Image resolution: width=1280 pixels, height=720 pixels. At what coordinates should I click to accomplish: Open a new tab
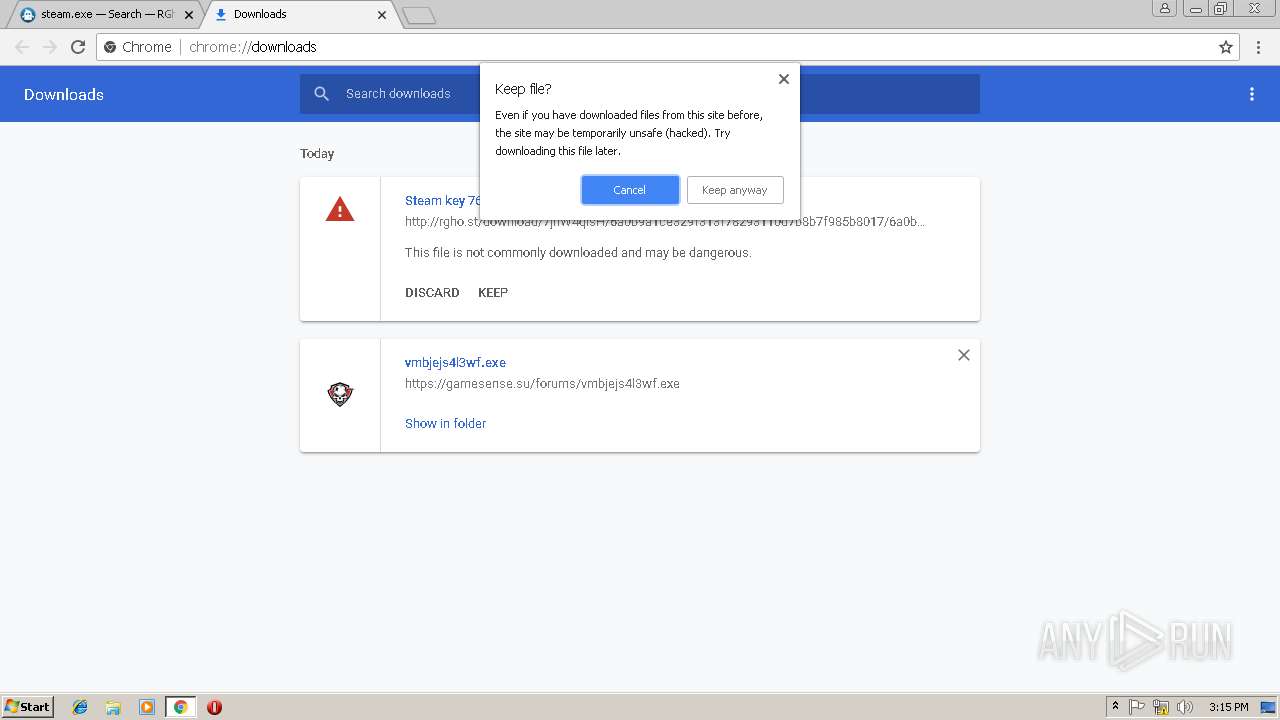pyautogui.click(x=419, y=15)
